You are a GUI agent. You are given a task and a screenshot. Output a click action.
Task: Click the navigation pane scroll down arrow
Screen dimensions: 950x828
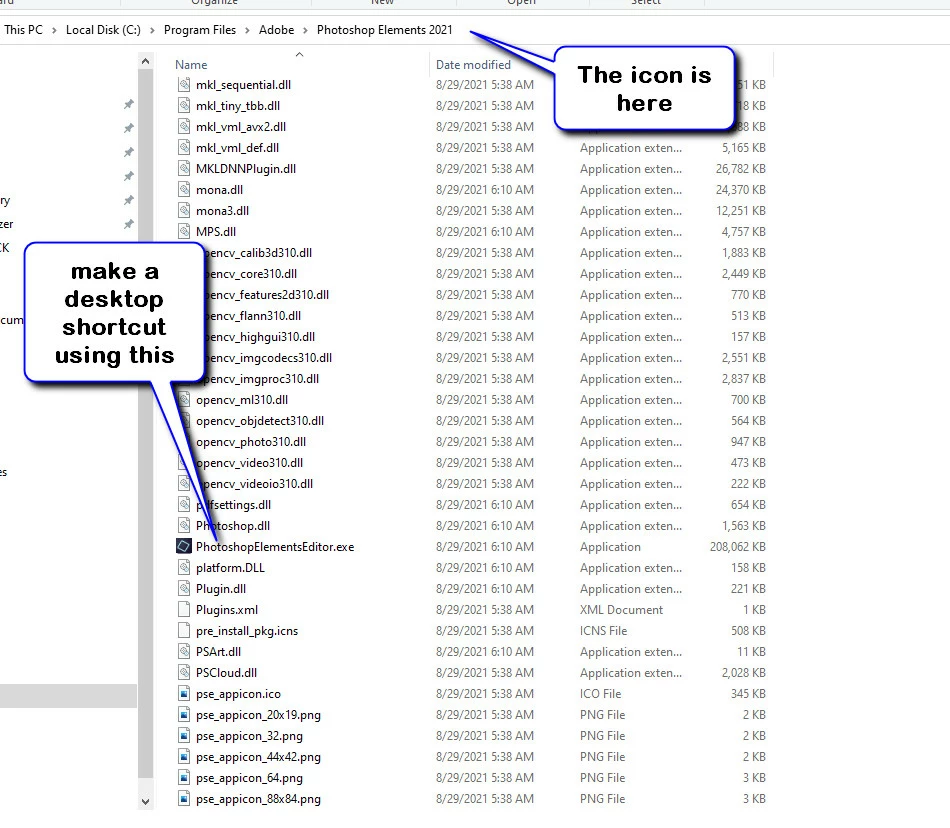click(145, 801)
